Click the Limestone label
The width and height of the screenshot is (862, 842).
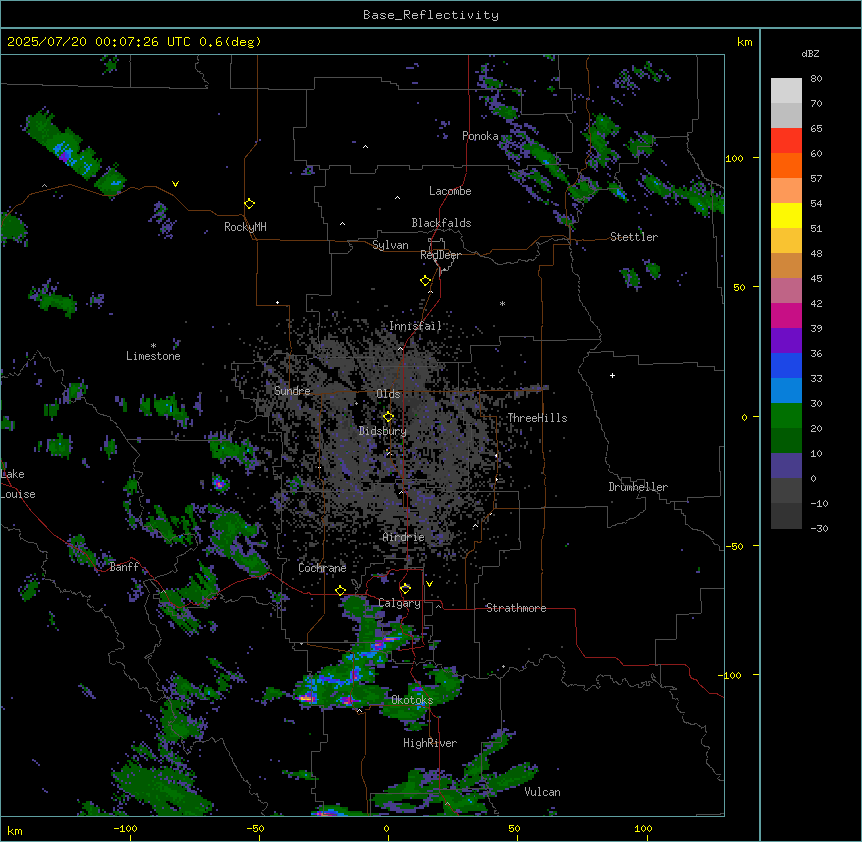[153, 356]
